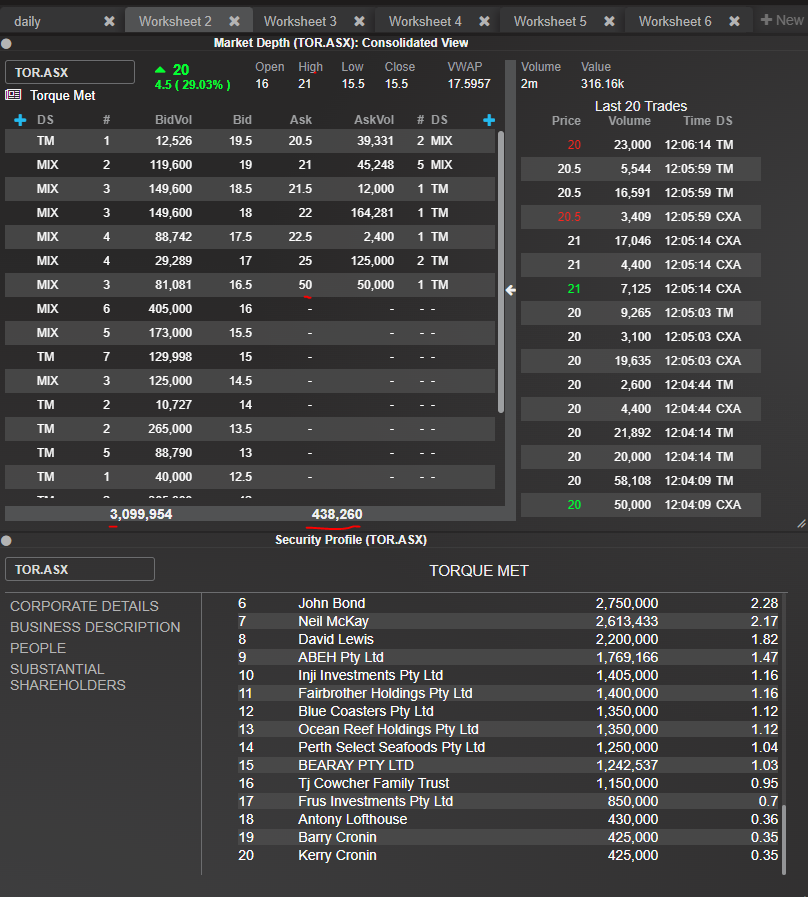Open the Worksheet 3 tab

click(300, 21)
